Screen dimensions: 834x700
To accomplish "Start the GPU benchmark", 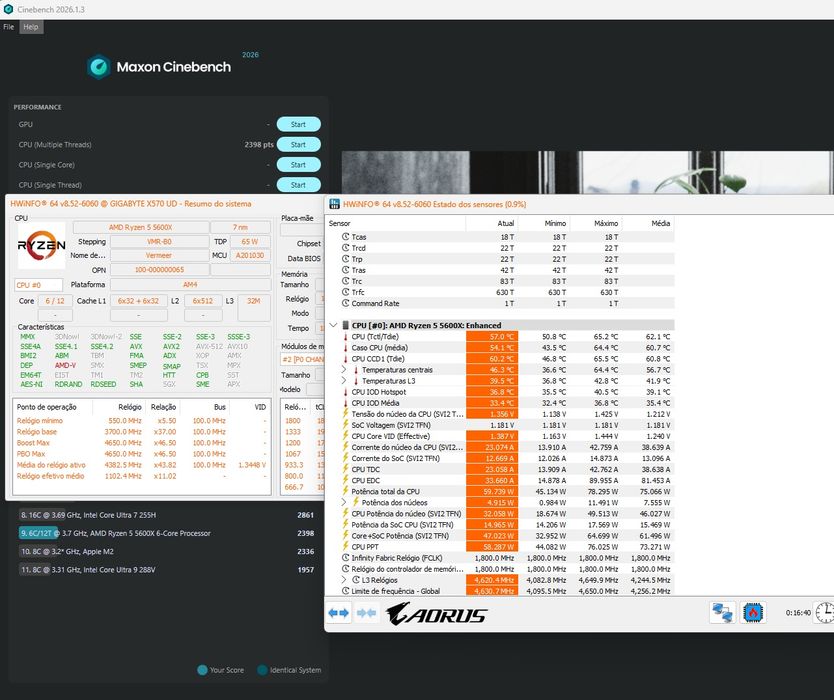I will point(298,124).
